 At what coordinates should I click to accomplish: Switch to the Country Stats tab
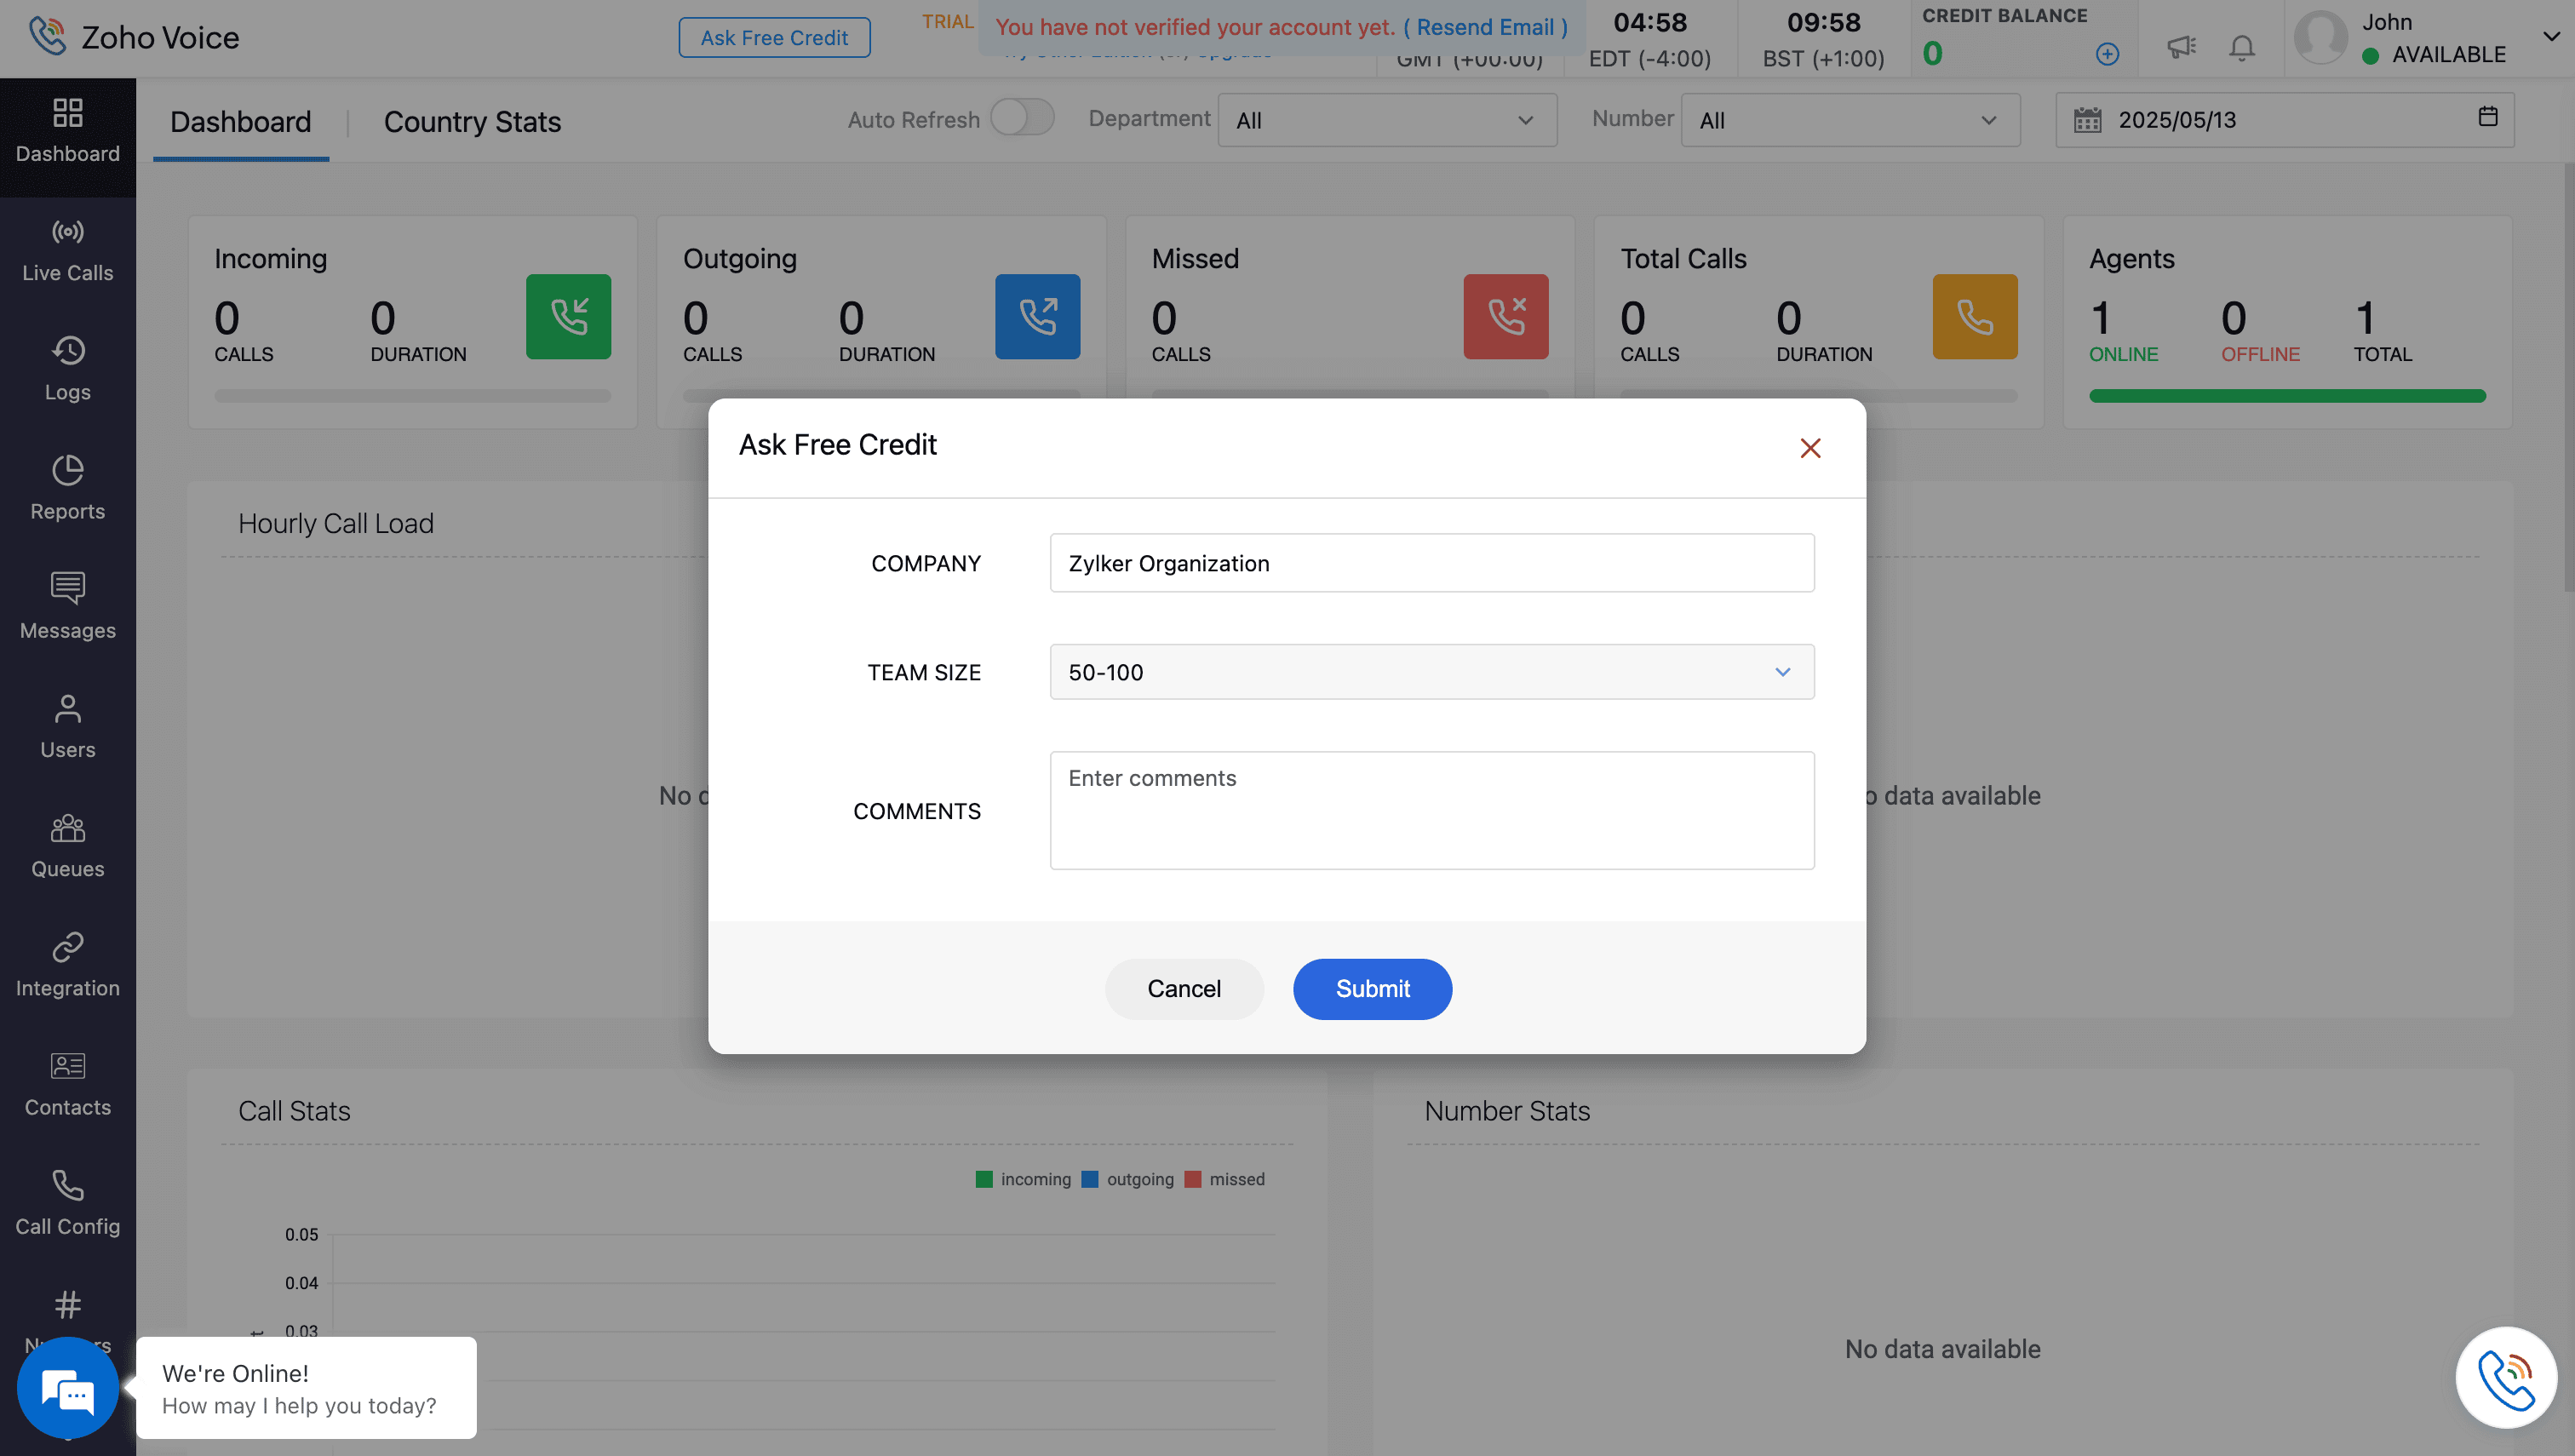(472, 121)
